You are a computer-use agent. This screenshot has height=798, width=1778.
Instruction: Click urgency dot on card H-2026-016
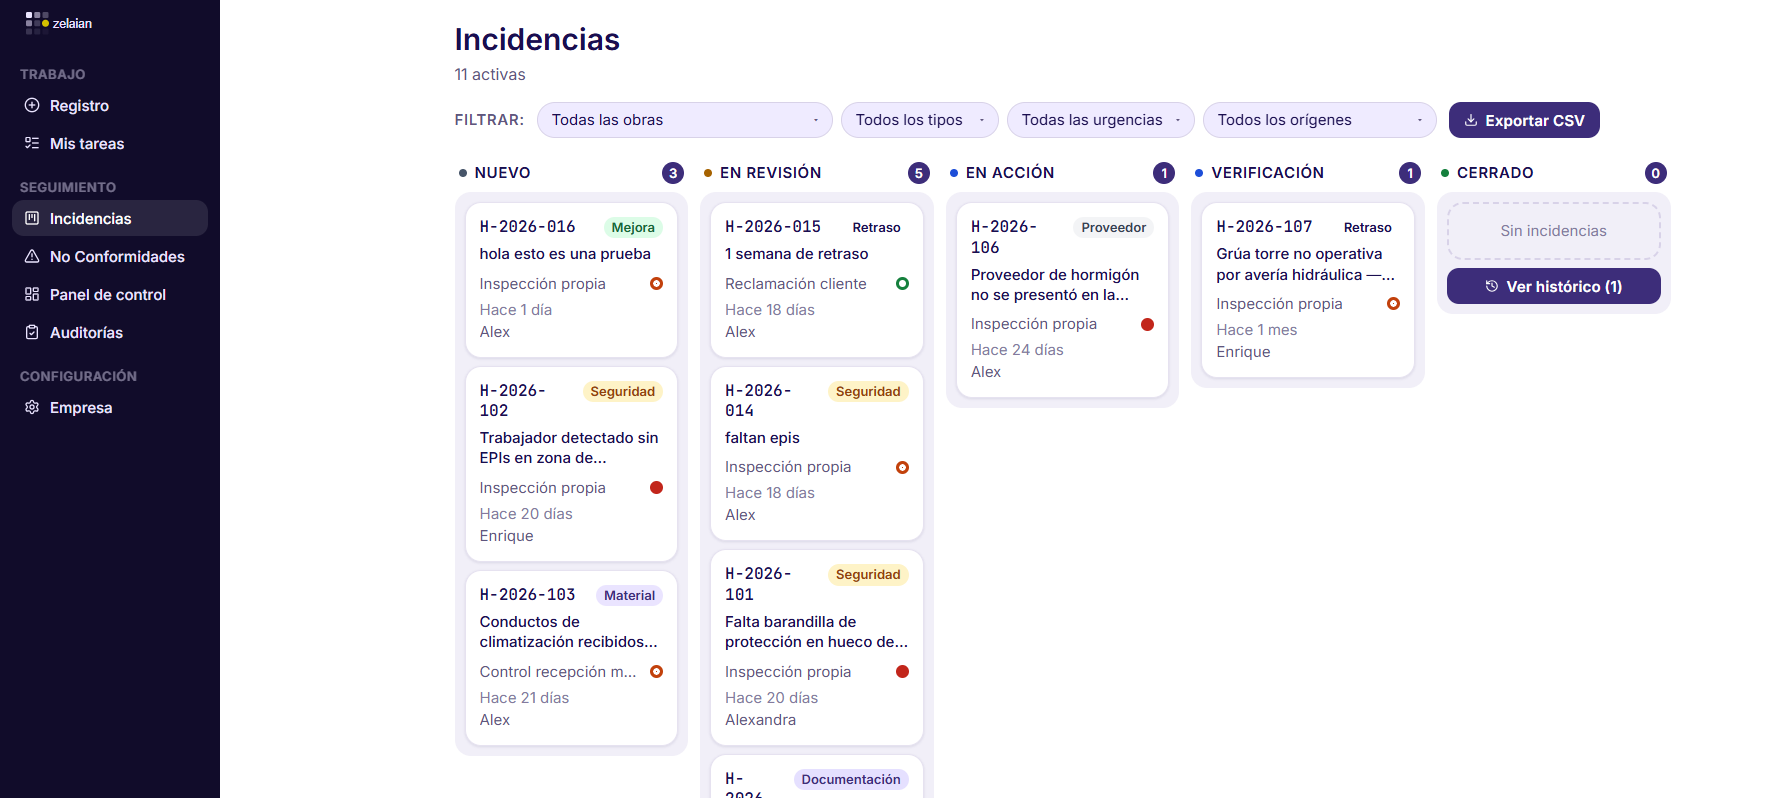(657, 284)
